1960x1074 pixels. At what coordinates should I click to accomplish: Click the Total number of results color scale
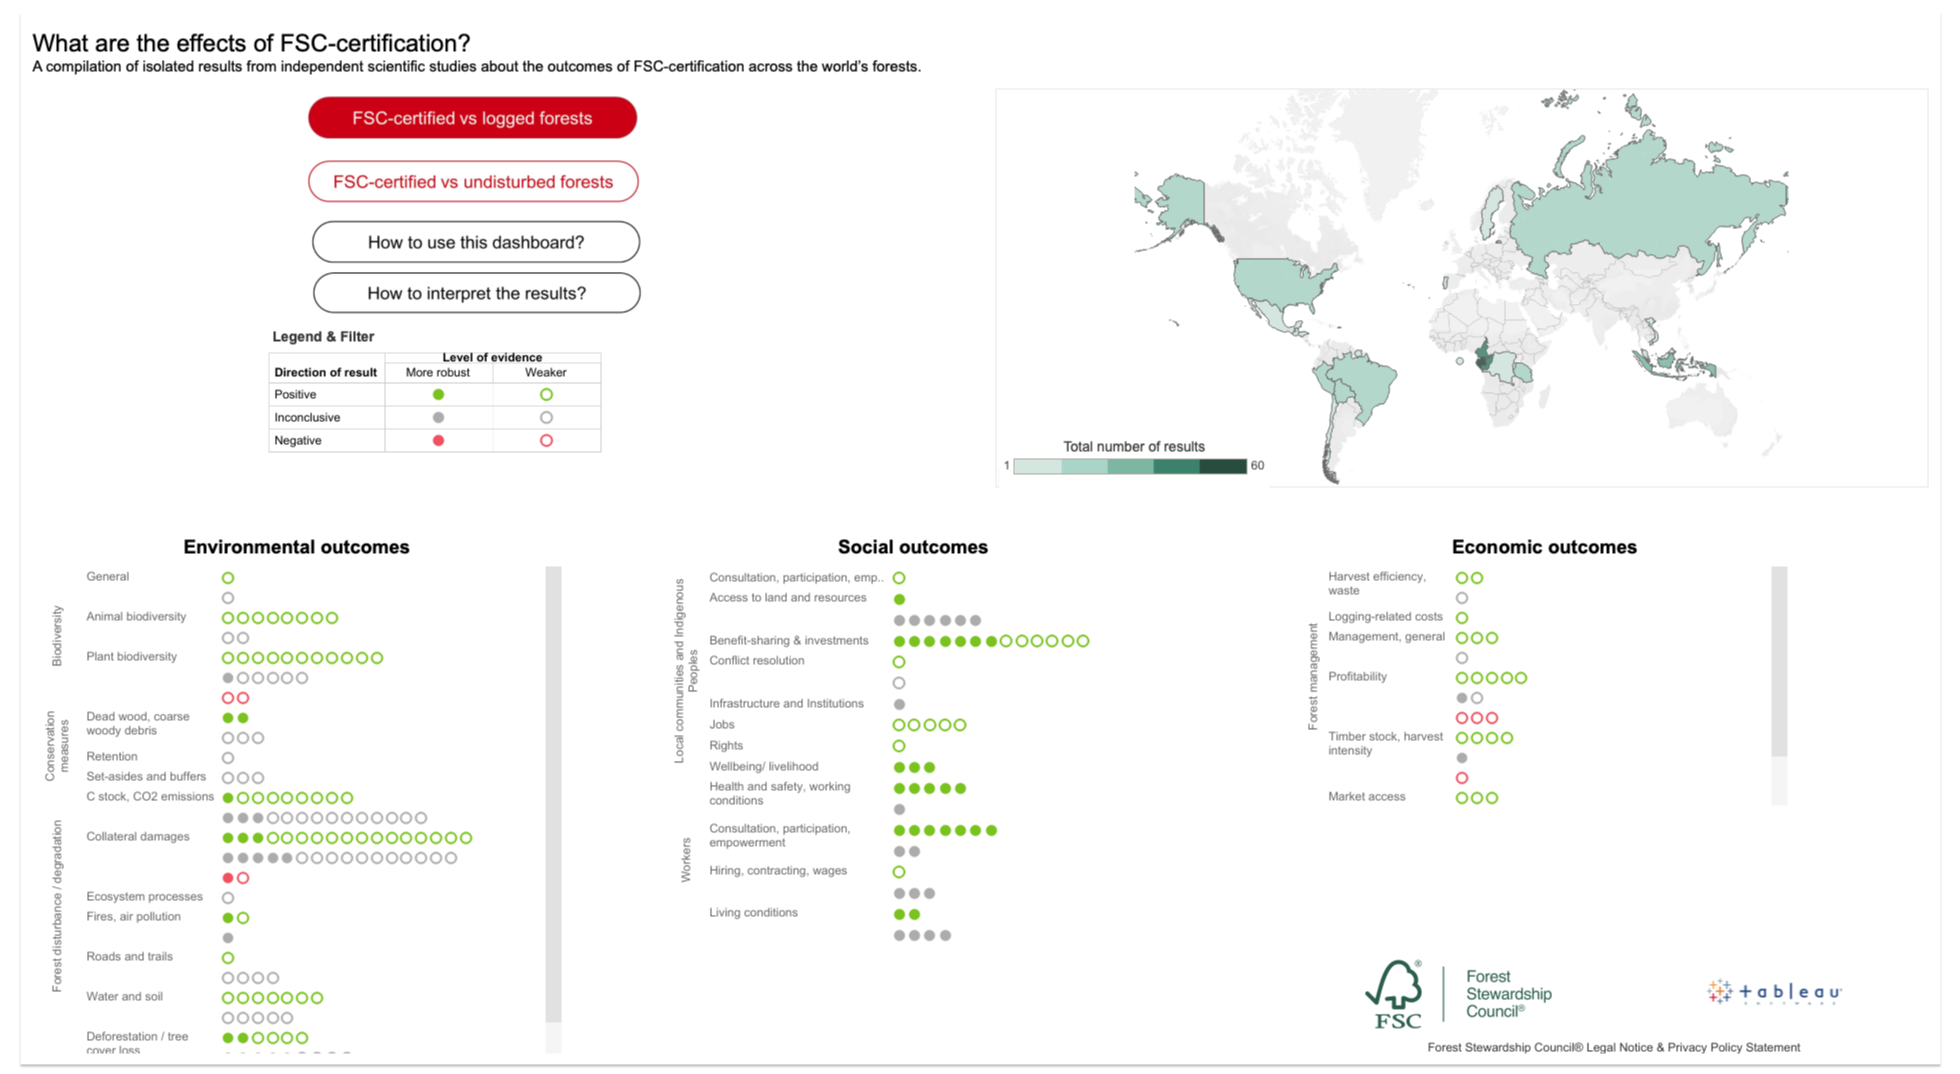pos(1130,465)
